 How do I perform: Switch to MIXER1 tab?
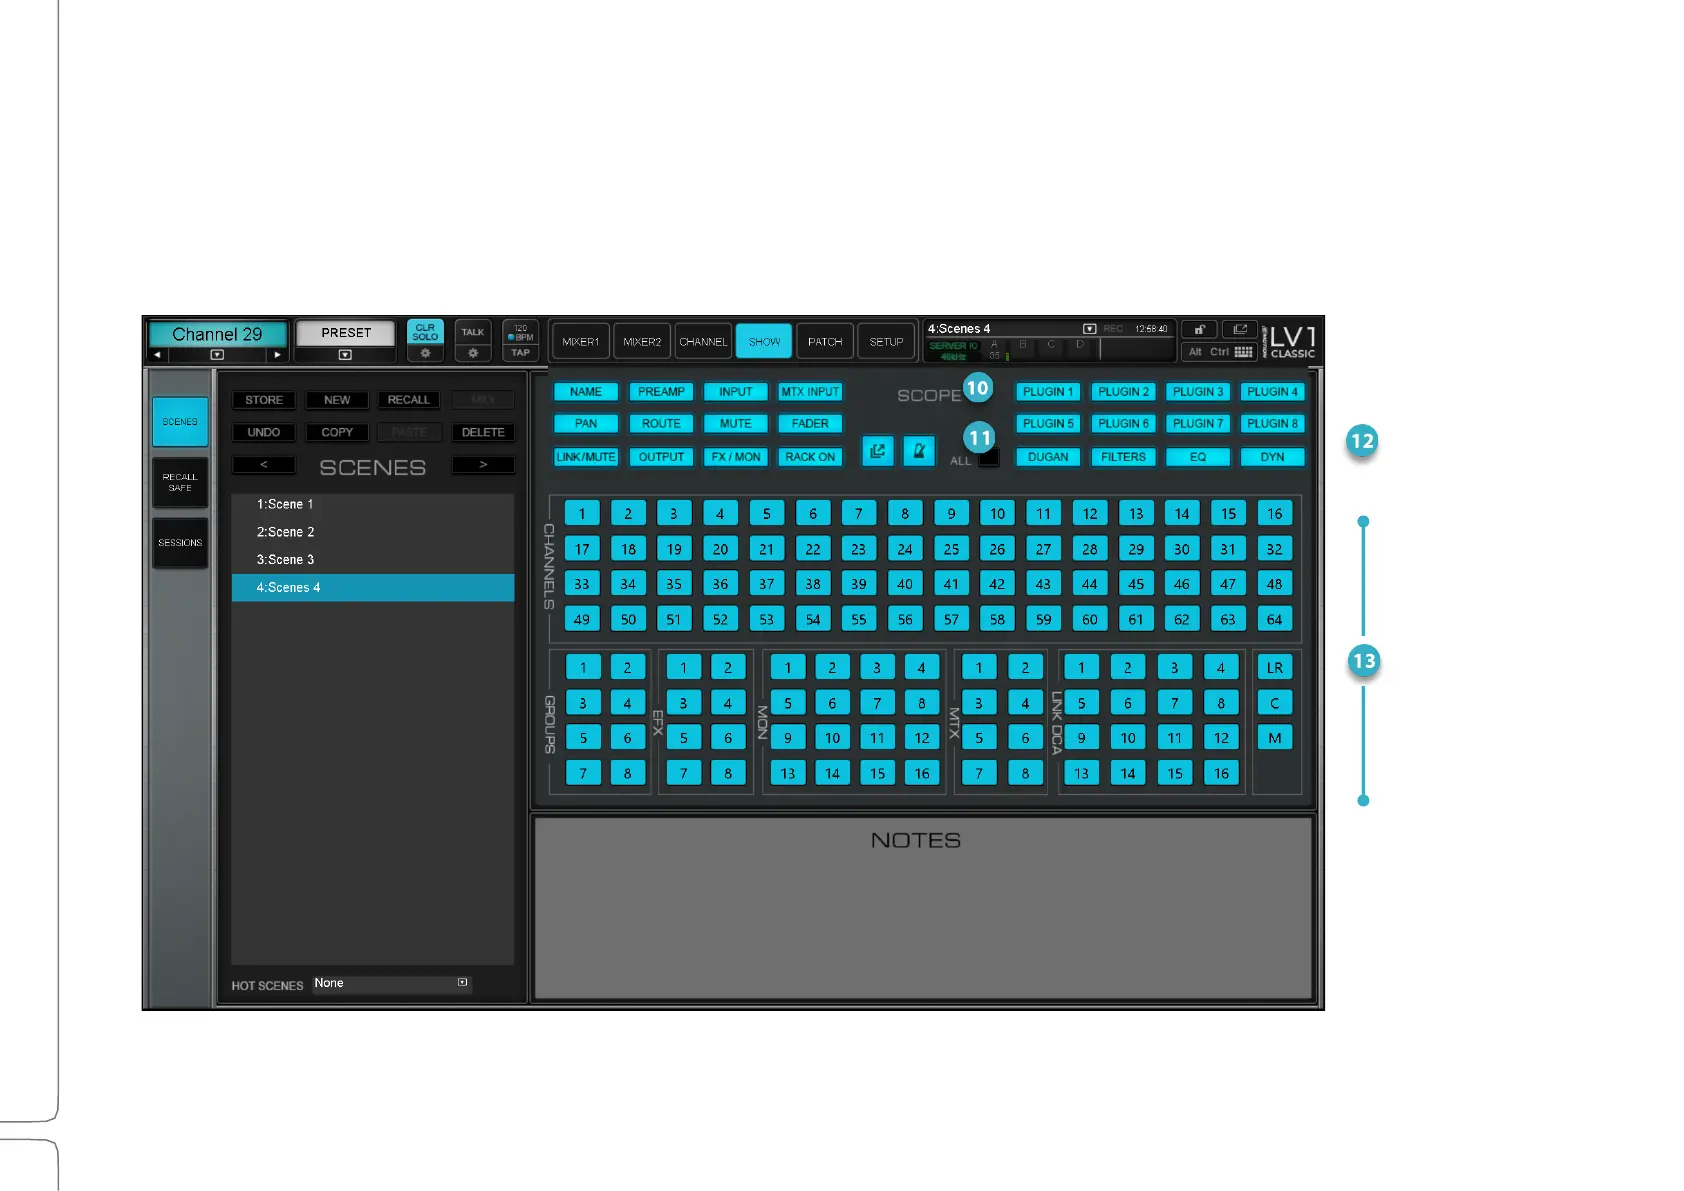580,342
